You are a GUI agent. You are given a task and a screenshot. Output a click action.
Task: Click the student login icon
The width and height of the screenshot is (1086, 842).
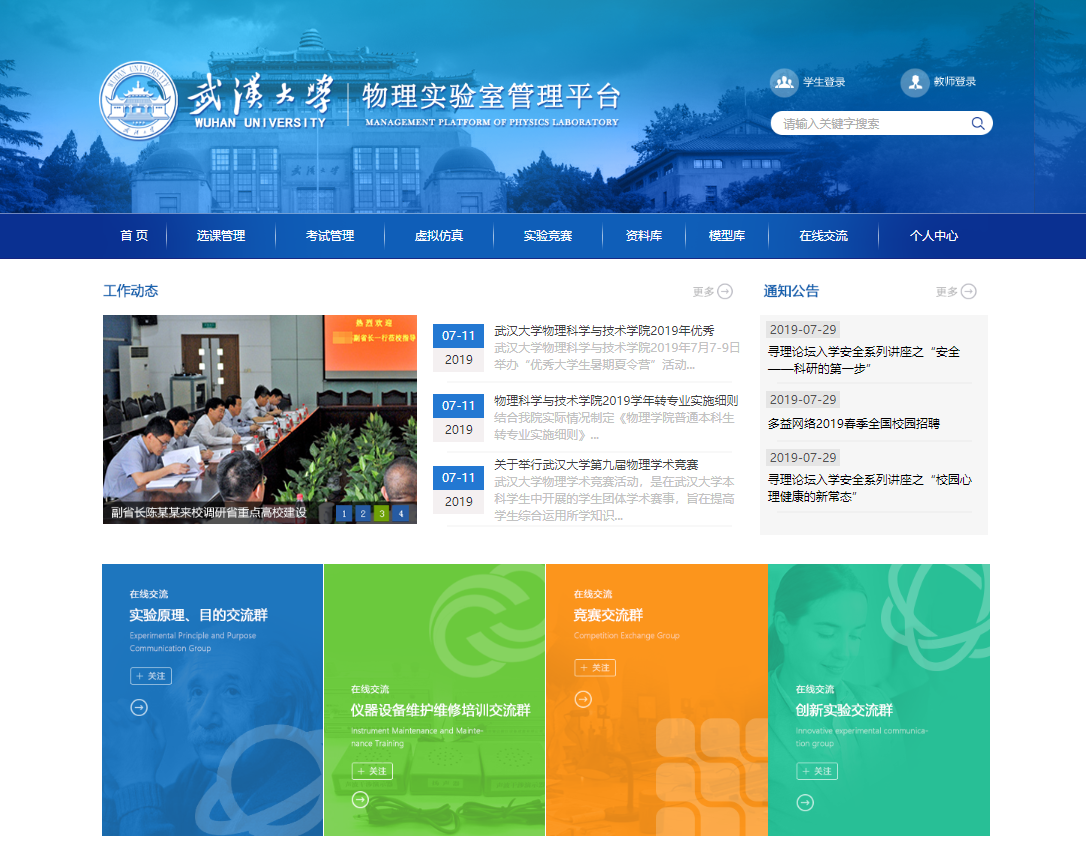coord(784,82)
